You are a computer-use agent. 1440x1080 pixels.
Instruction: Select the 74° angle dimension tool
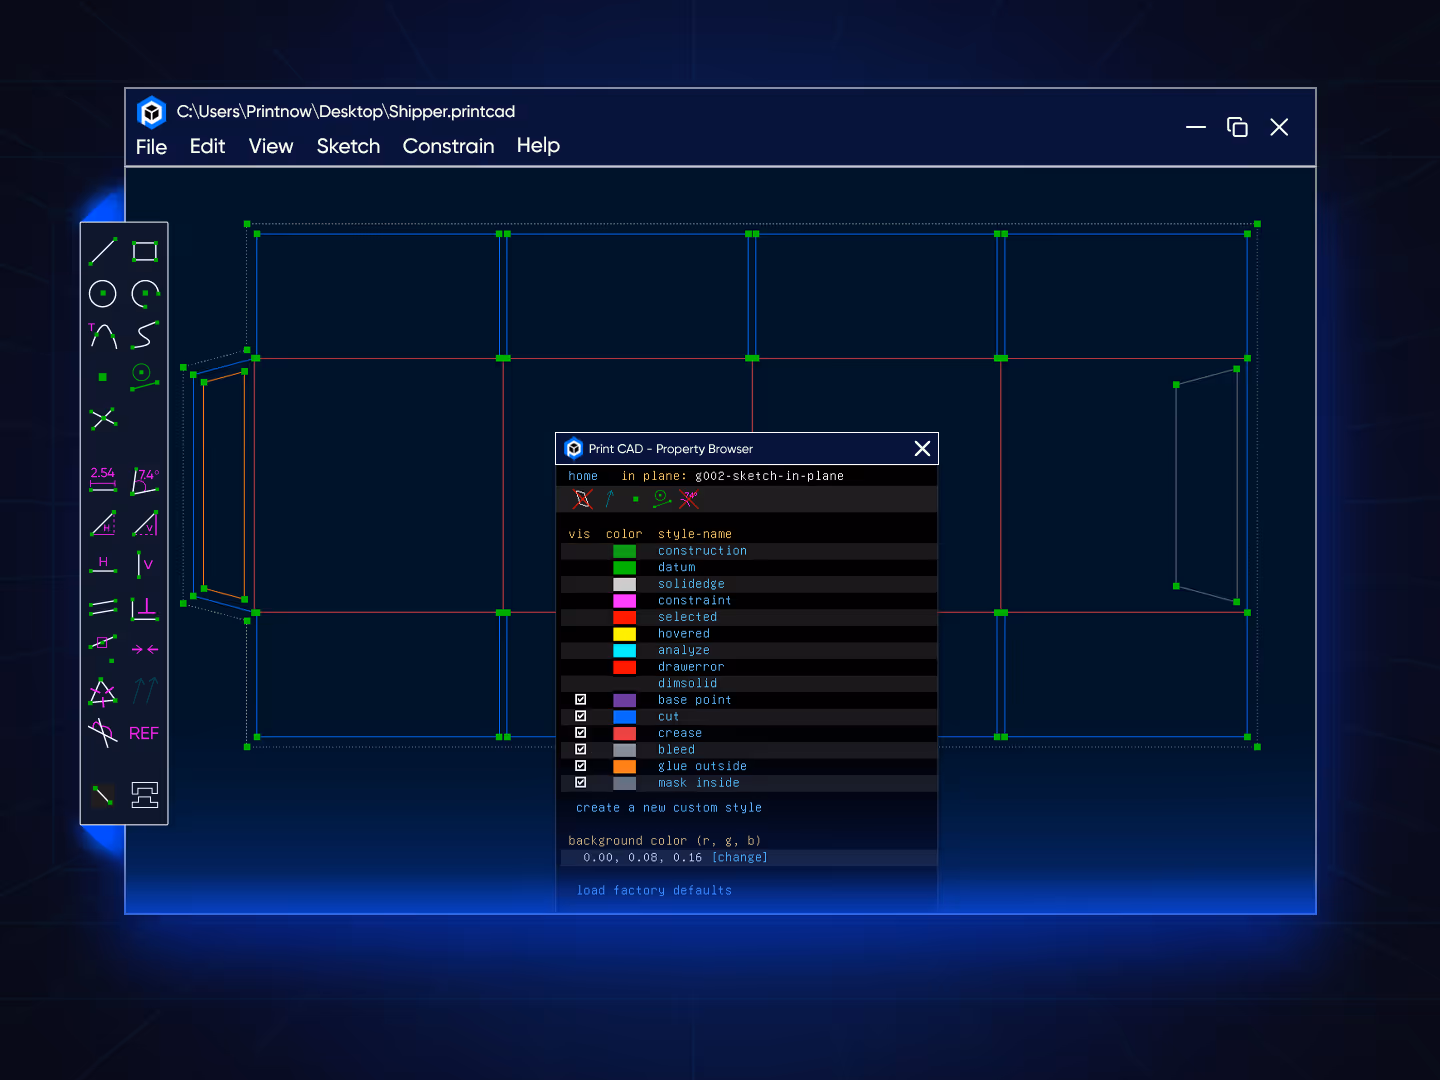pyautogui.click(x=144, y=480)
